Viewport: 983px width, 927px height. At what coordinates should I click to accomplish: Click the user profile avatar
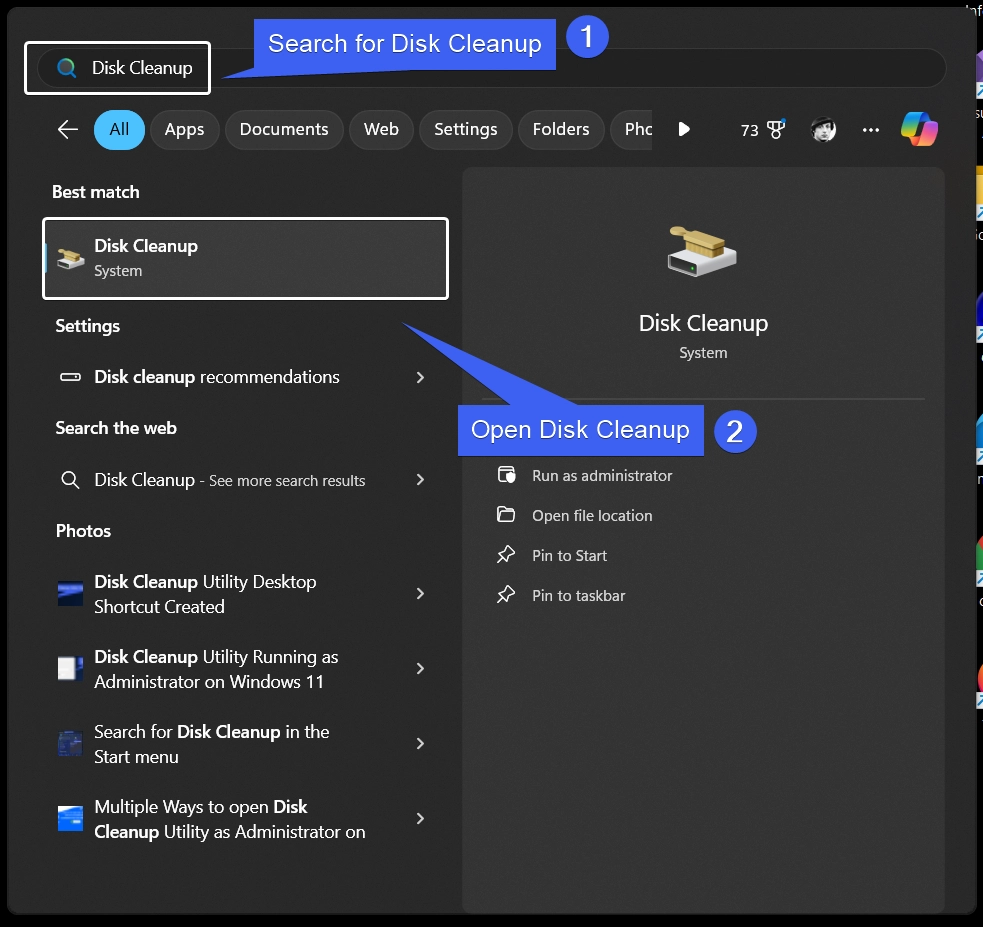823,129
